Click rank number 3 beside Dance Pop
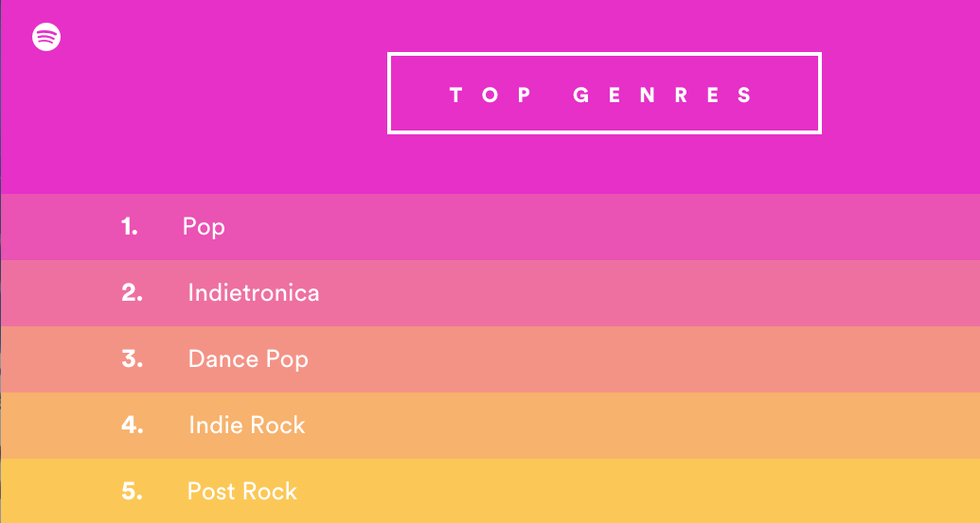The image size is (980, 523). click(x=132, y=359)
